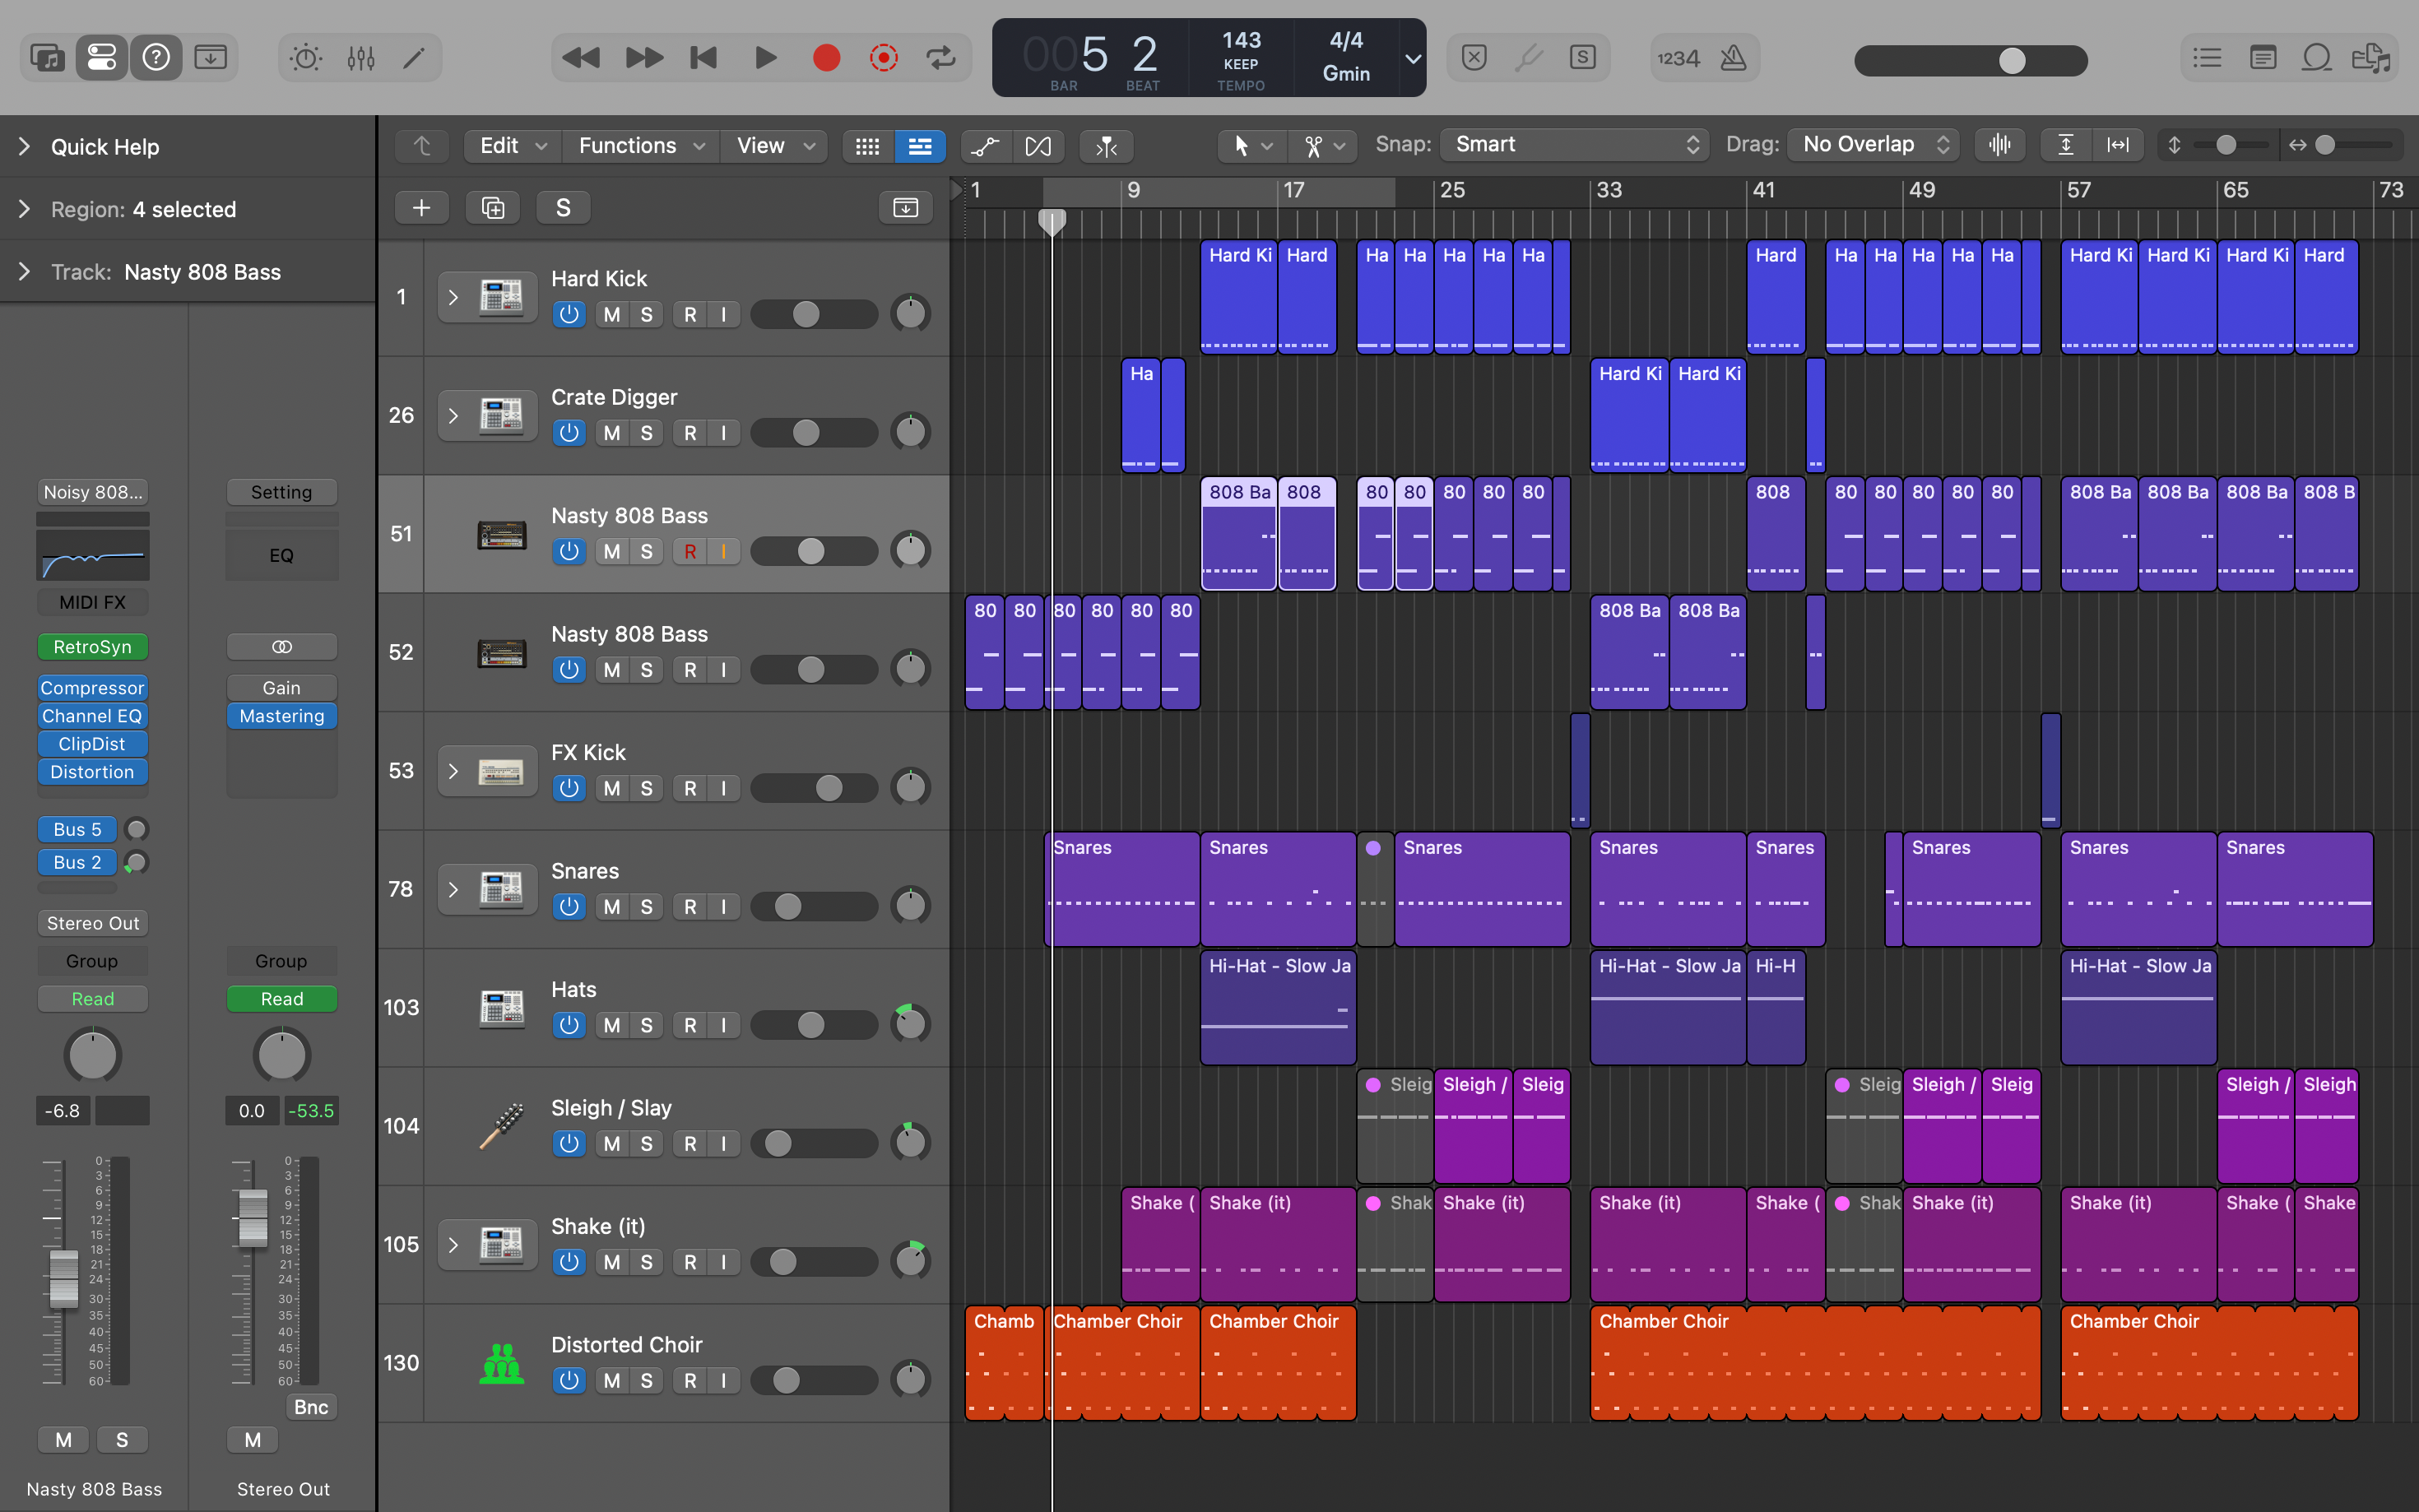This screenshot has width=2419, height=1512.
Task: Click the Record button in transport
Action: tap(826, 58)
